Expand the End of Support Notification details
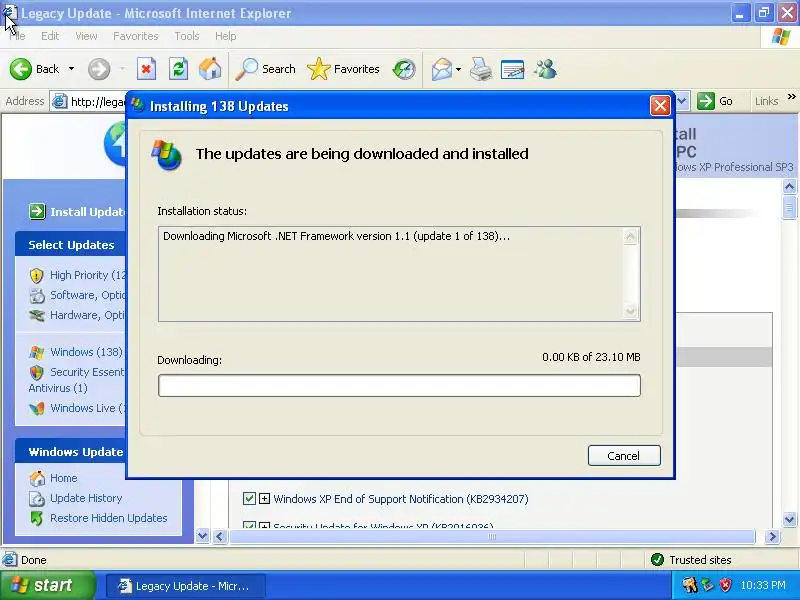 pos(264,498)
